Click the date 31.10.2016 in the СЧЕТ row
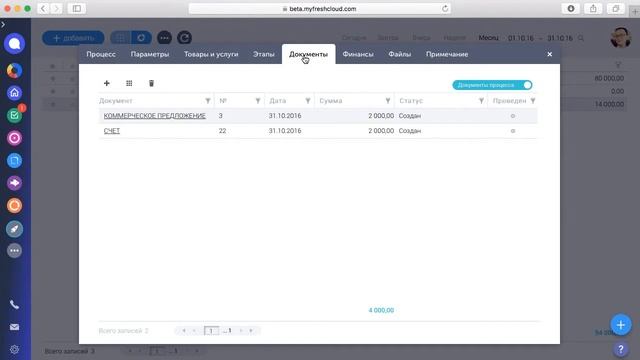 pos(285,131)
